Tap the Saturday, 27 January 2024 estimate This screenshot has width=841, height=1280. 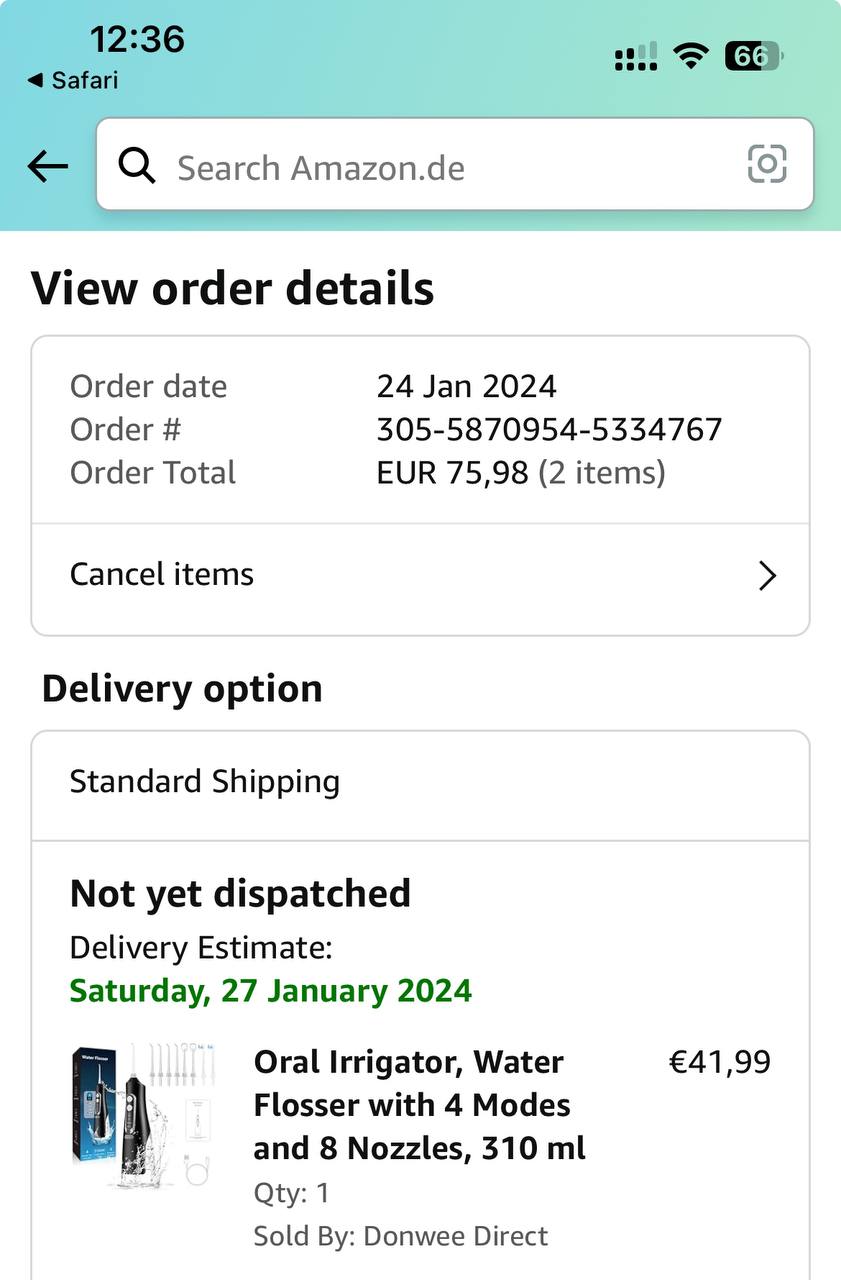click(270, 991)
